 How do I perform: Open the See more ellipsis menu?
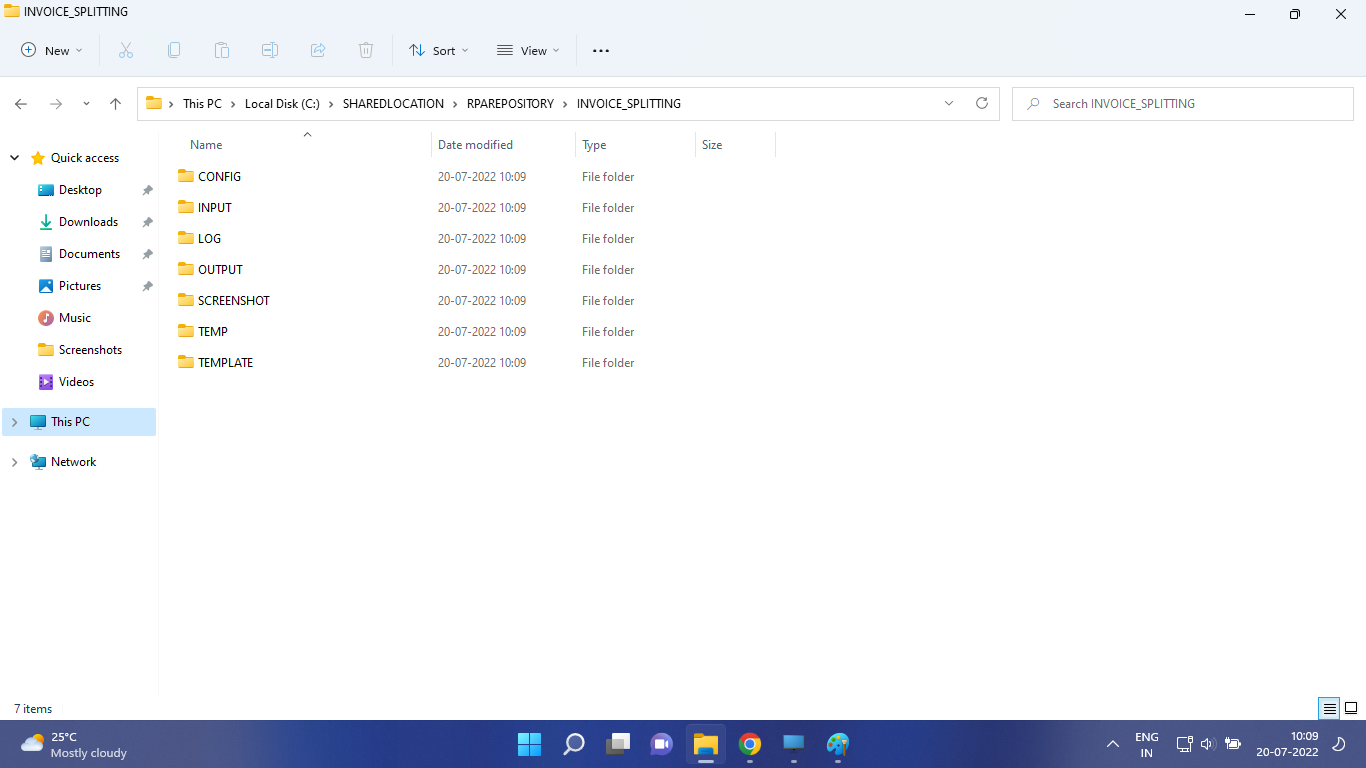[x=600, y=50]
